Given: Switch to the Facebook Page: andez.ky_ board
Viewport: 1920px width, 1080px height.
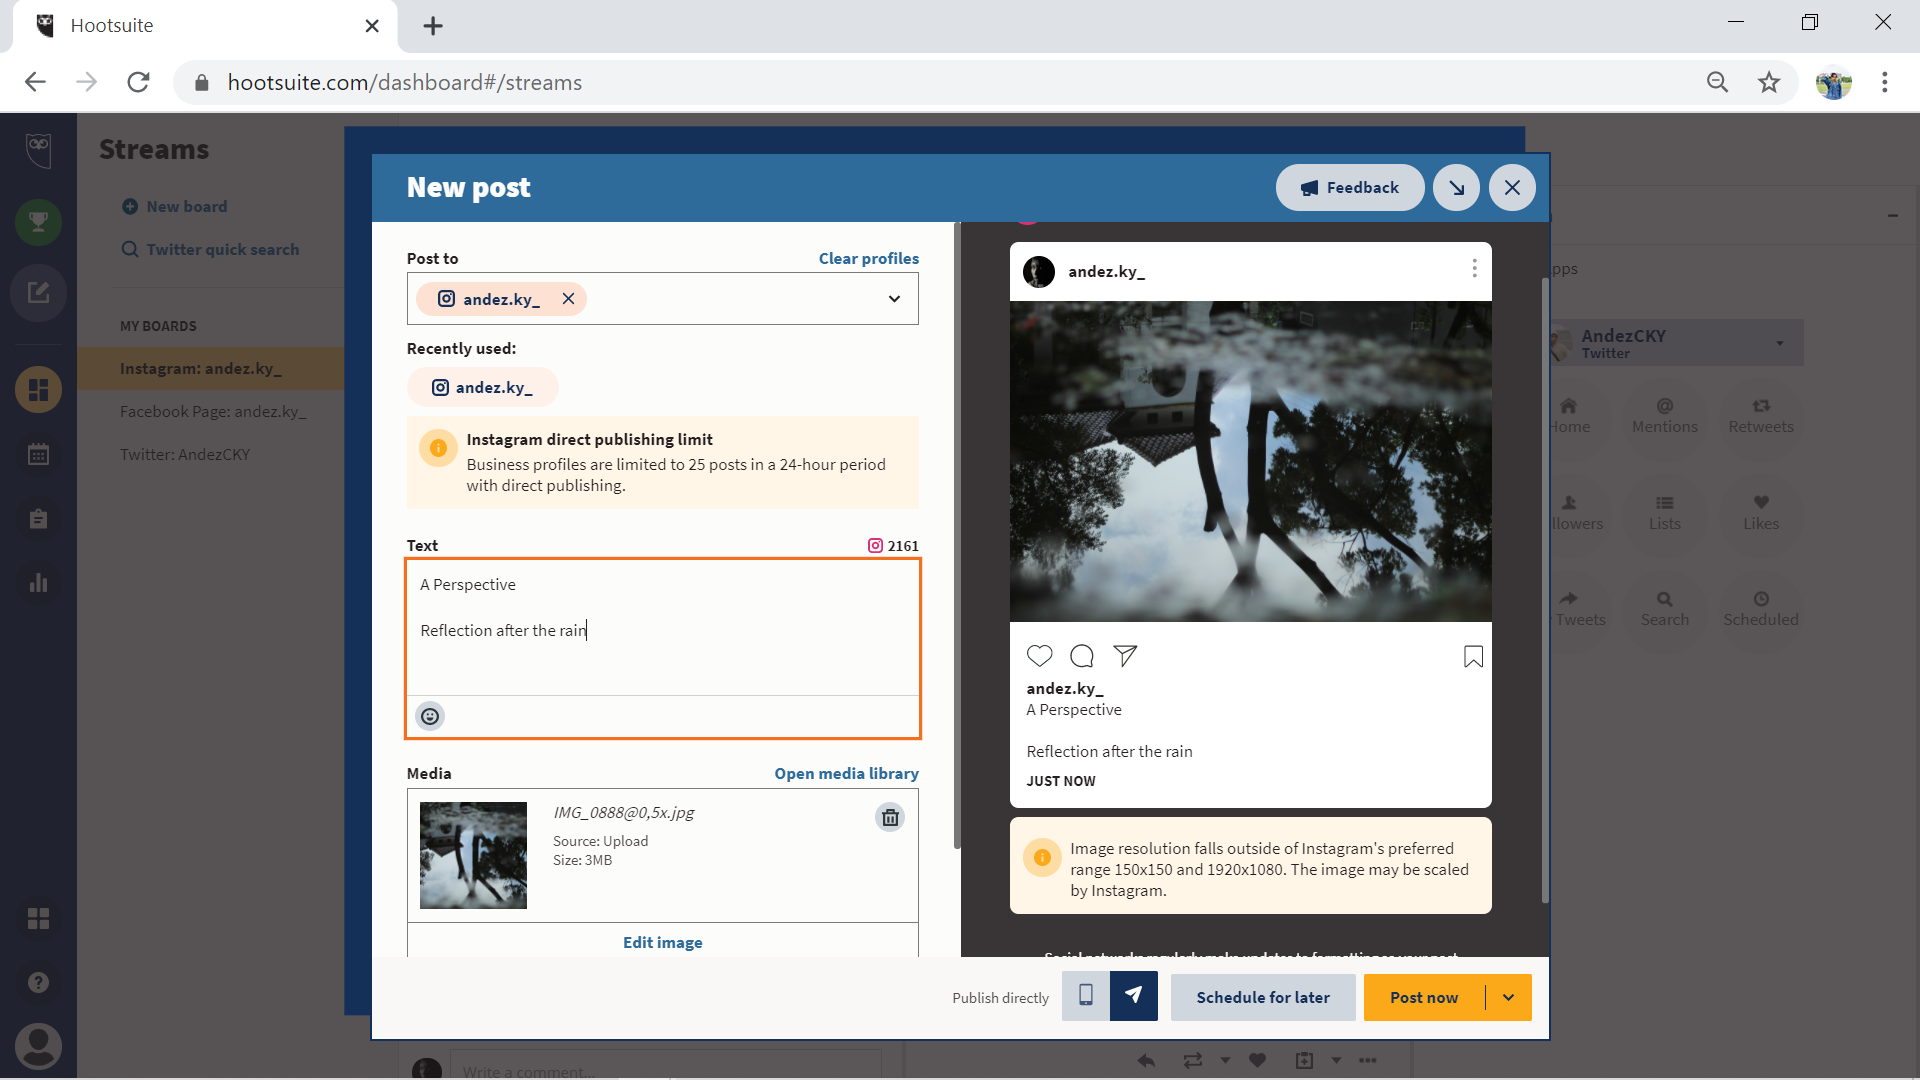Looking at the screenshot, I should click(x=214, y=411).
